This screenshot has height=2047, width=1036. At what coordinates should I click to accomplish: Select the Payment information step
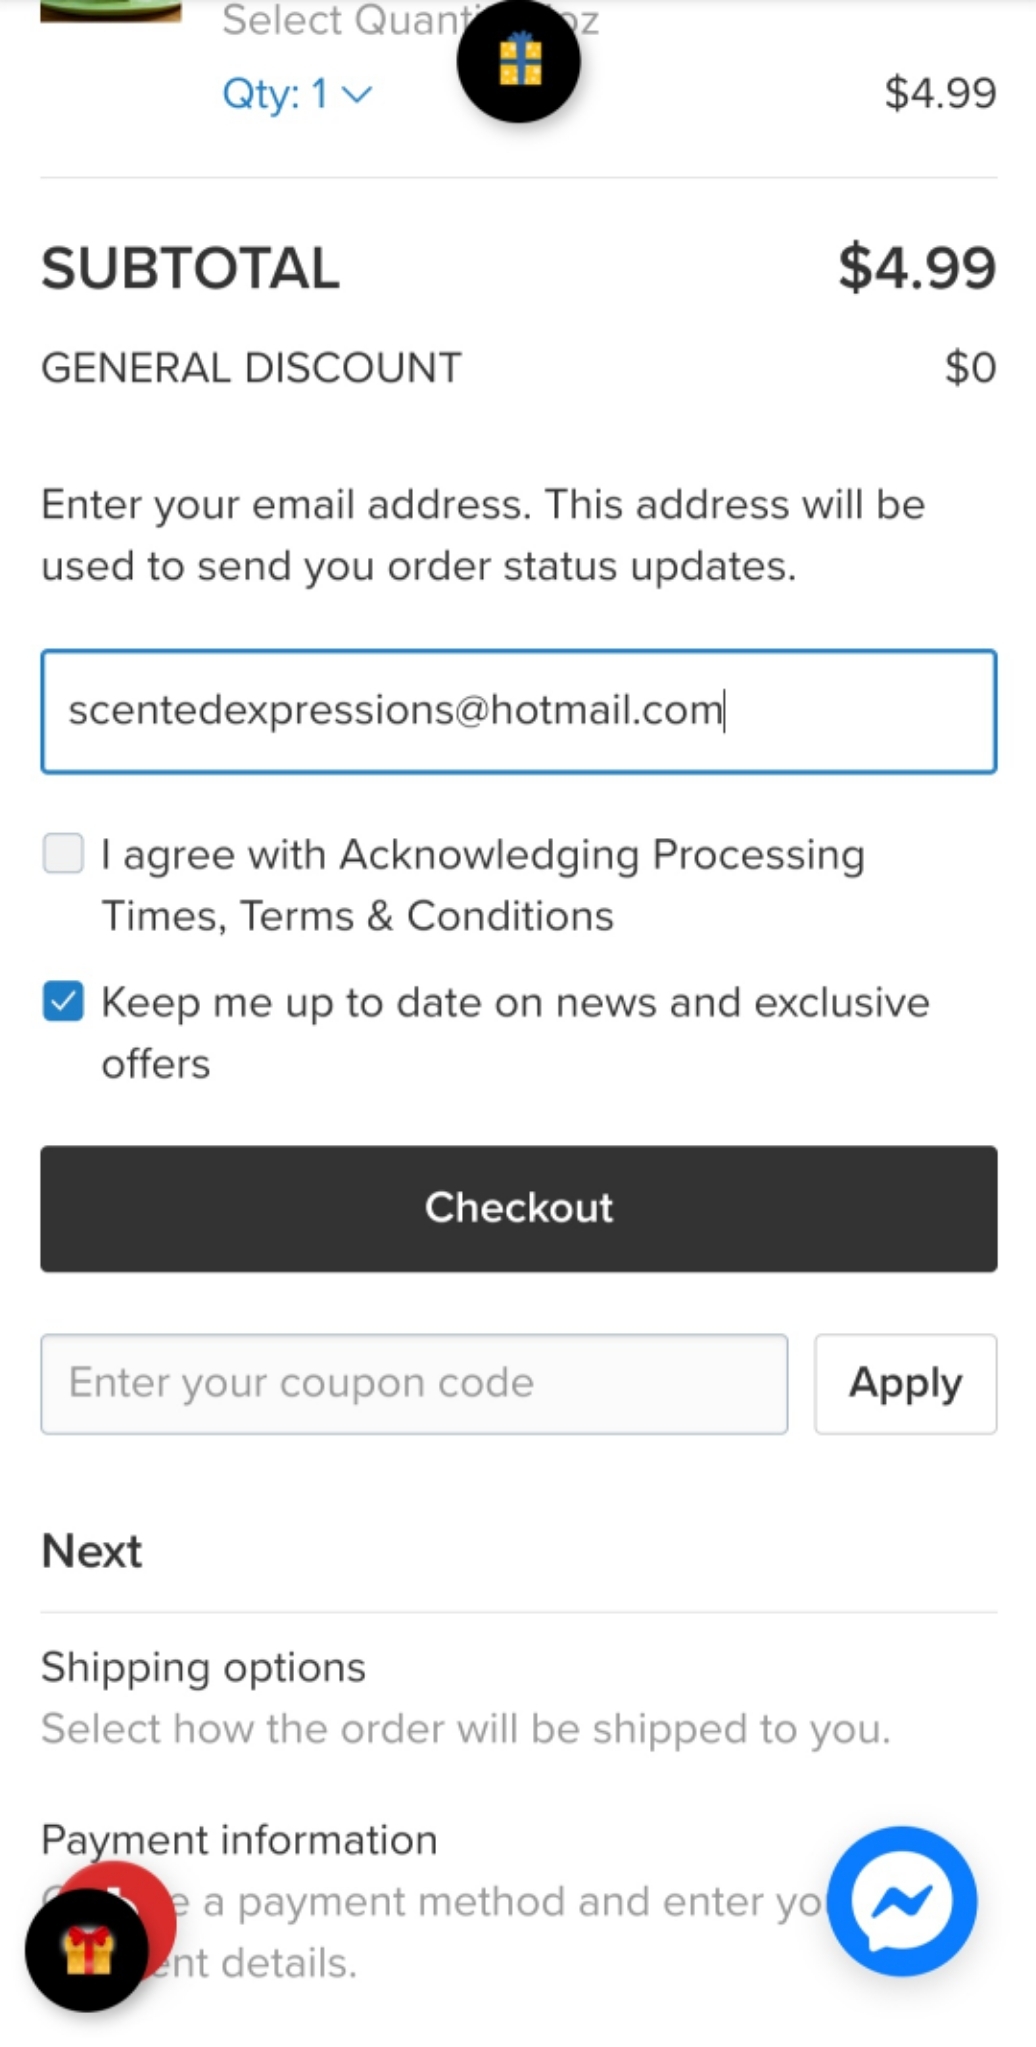coord(239,1839)
